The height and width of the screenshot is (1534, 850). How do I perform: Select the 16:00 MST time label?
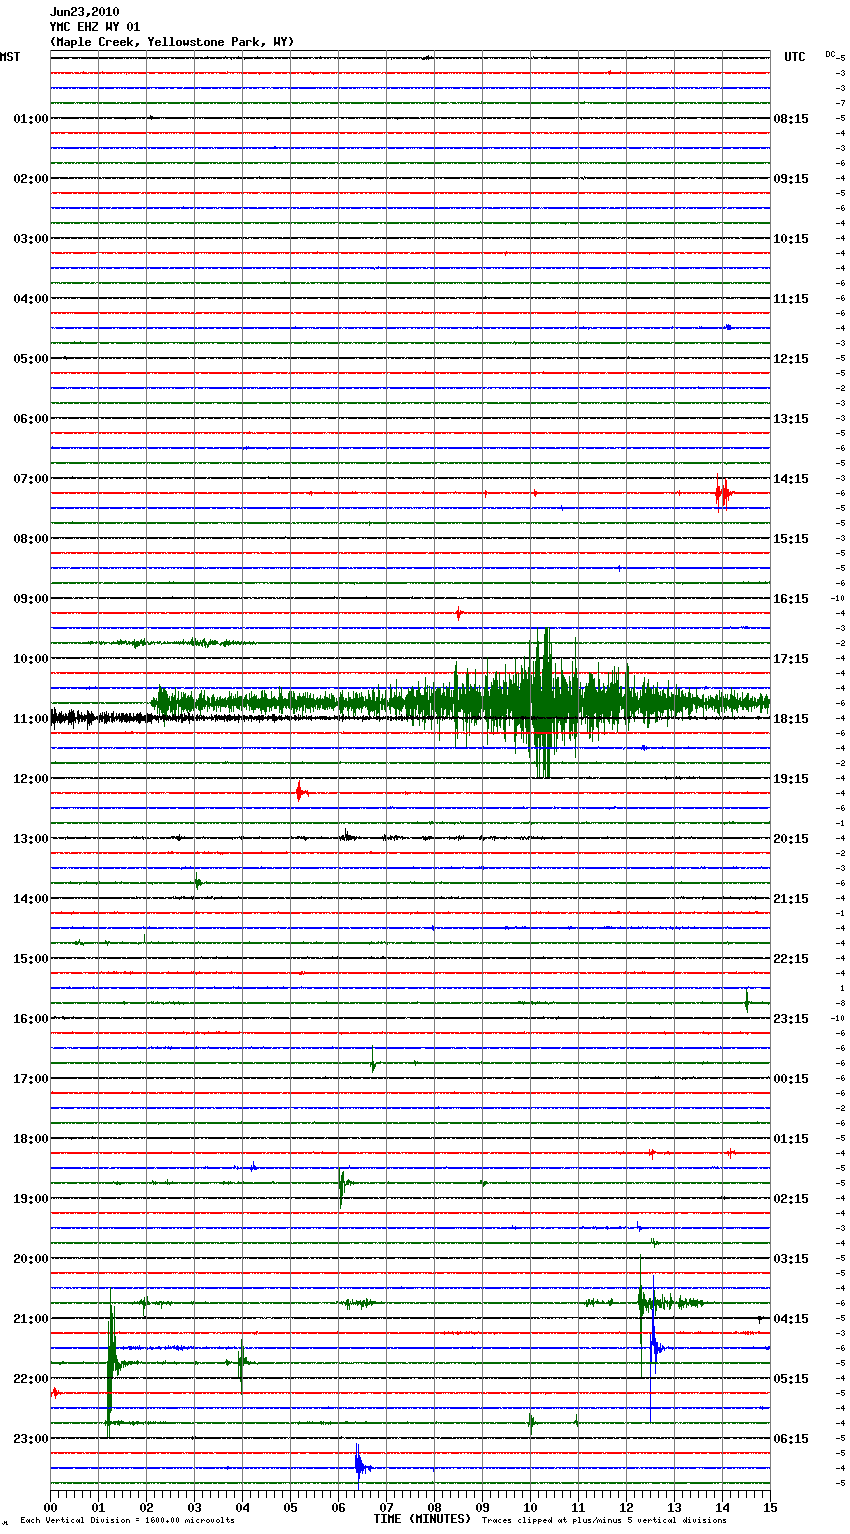point(30,1019)
